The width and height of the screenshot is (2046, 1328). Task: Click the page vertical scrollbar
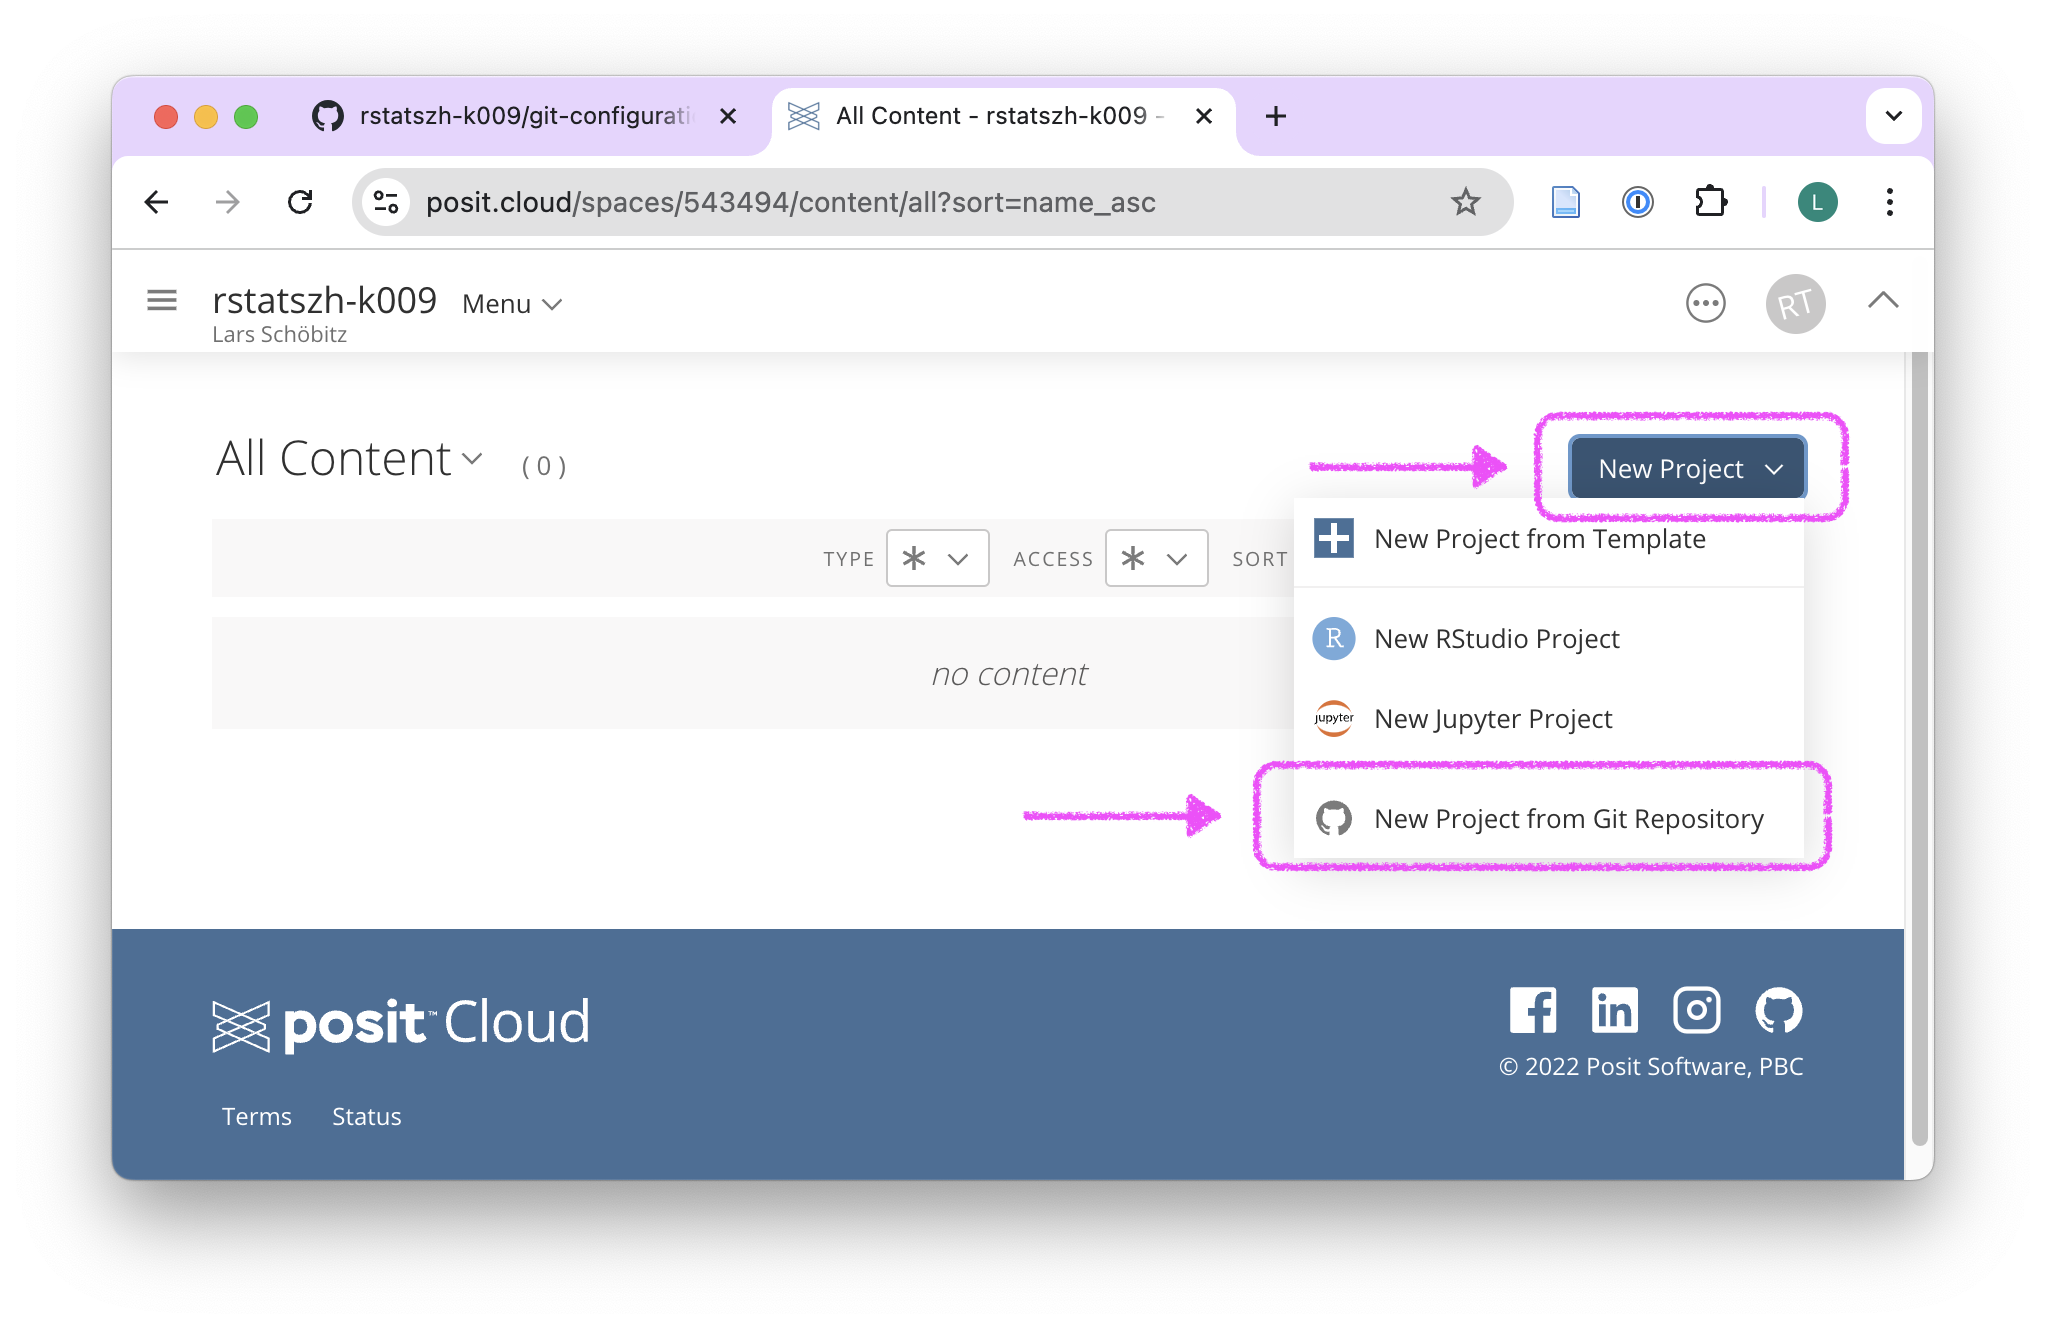[x=1919, y=750]
